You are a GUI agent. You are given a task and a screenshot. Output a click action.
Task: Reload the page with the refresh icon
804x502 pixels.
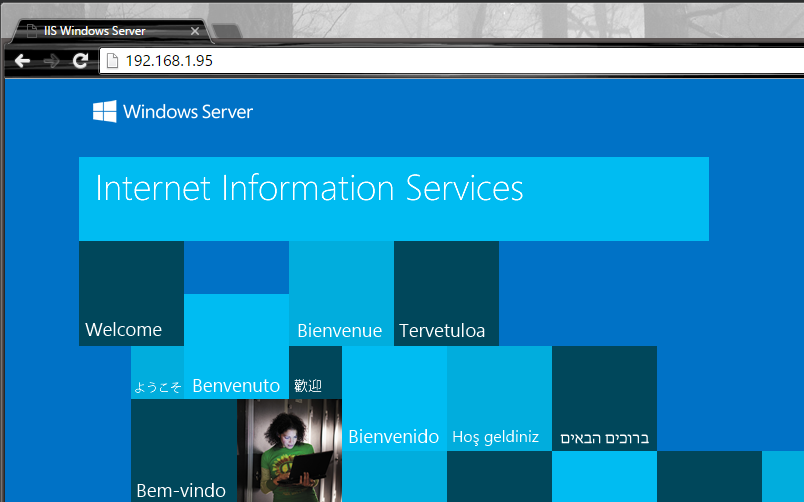81,61
